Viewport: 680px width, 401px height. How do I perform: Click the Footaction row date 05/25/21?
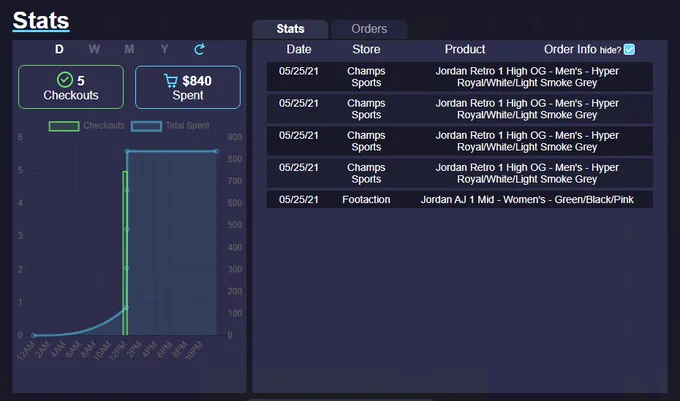298,199
